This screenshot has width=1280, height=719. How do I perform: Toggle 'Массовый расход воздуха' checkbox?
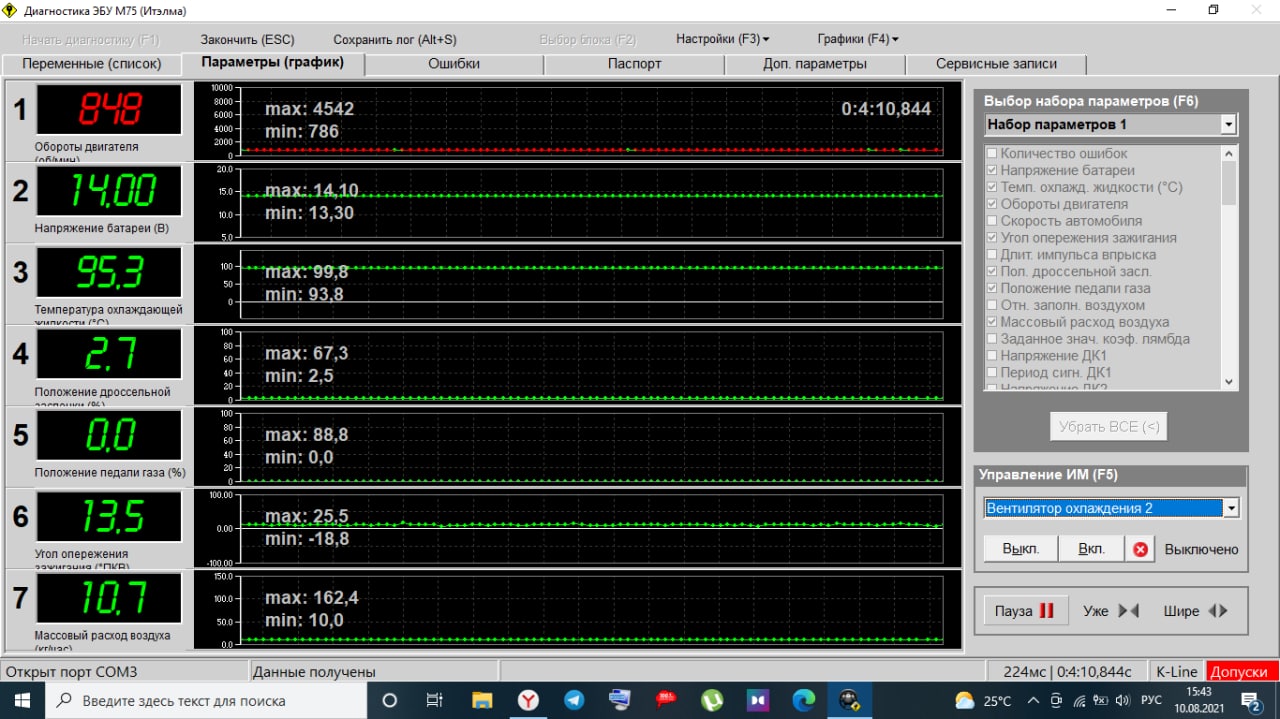pos(992,322)
